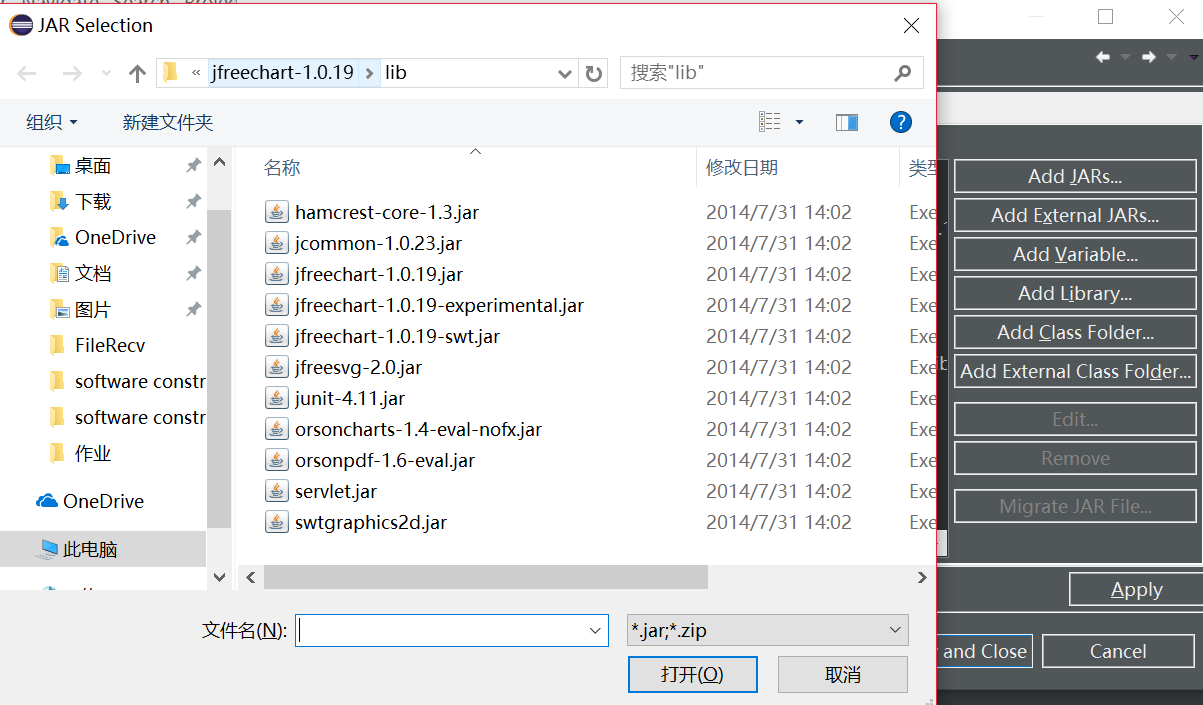Click the Add Class Folder... button

pyautogui.click(x=1075, y=332)
